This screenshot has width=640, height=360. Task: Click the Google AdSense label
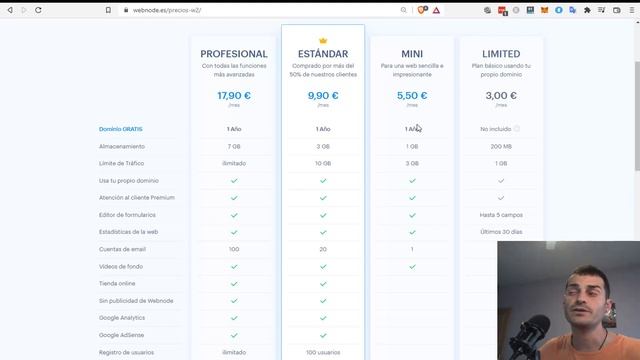(x=121, y=335)
